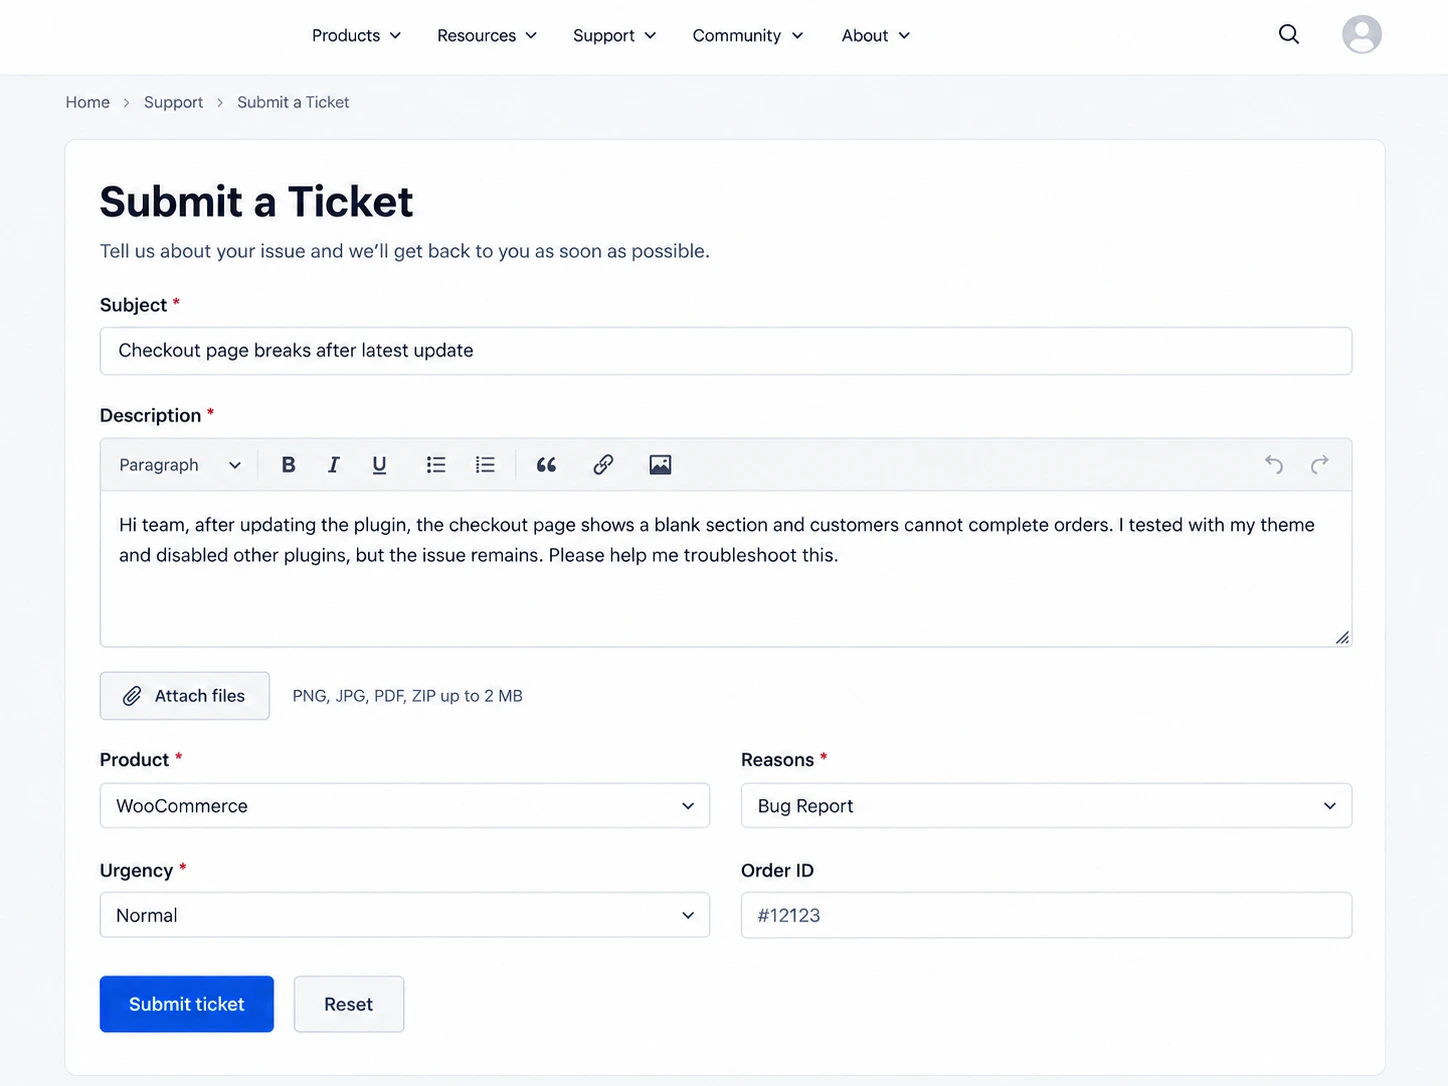
Task: Expand the About navigation menu
Action: point(876,36)
